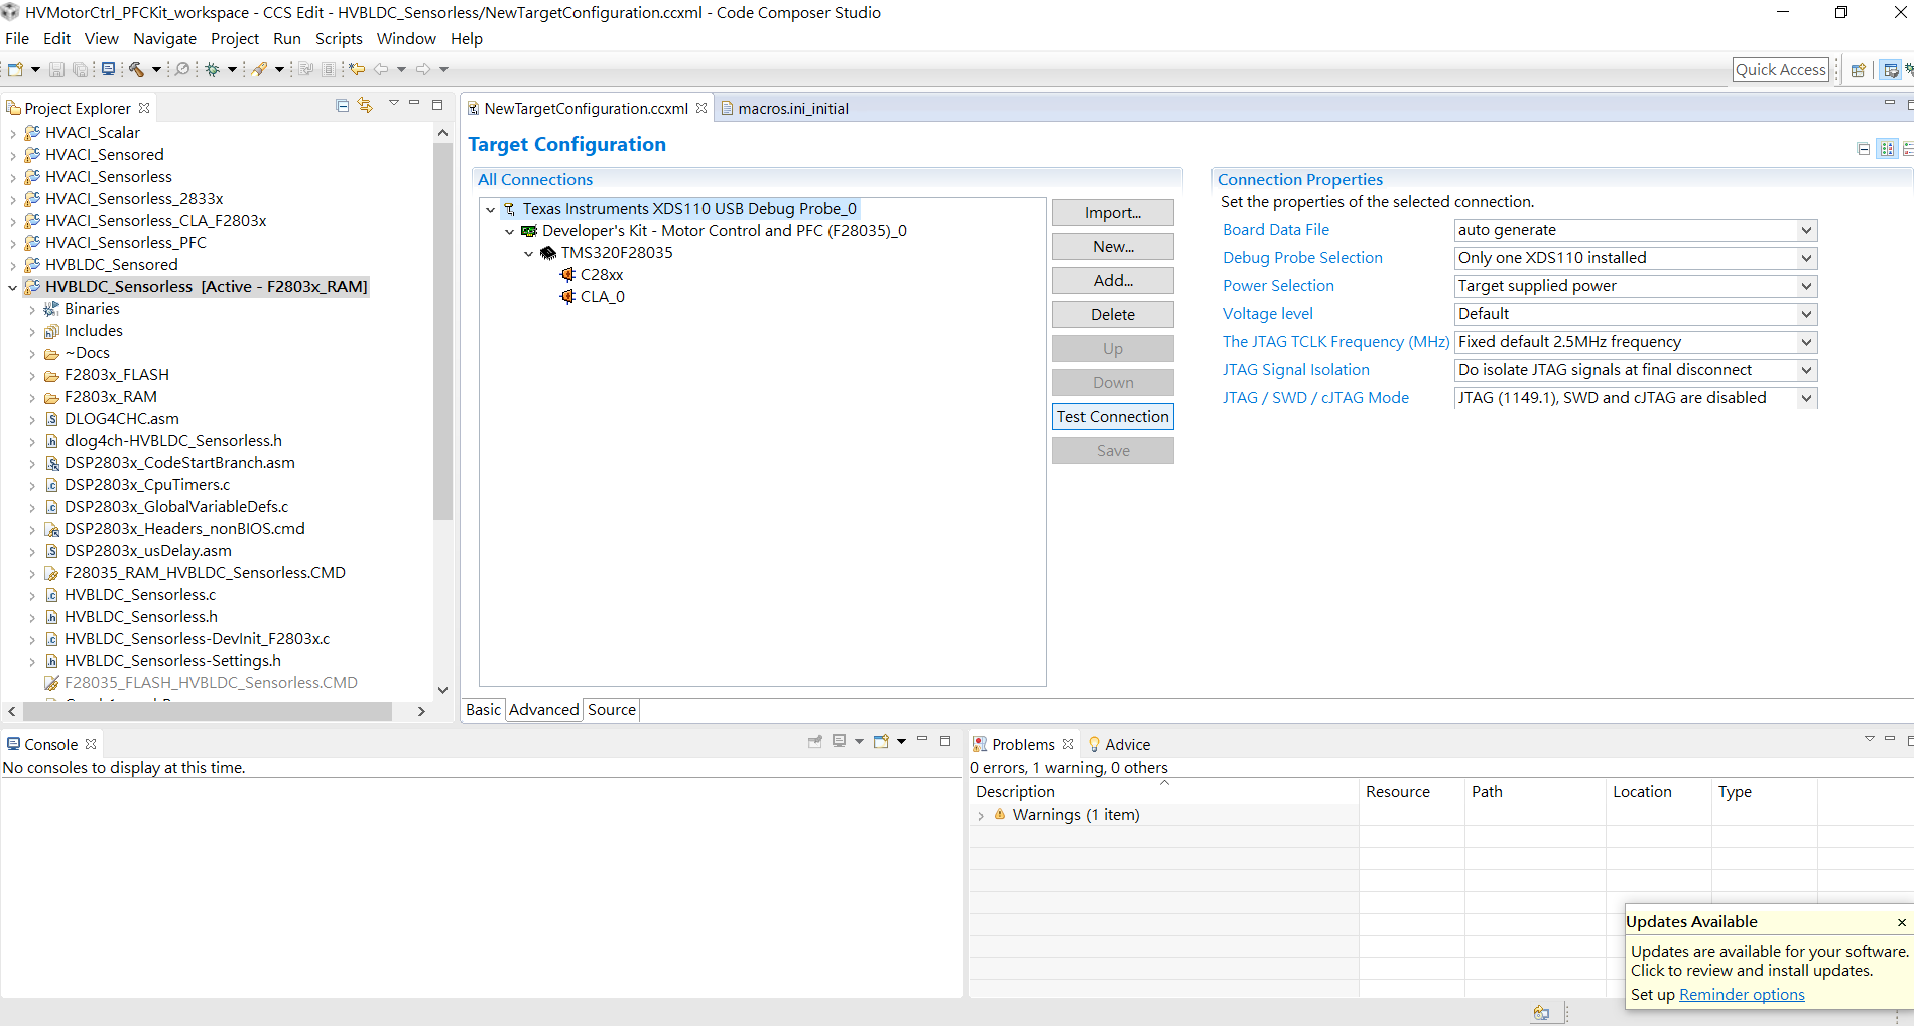Switch to the Advanced tab

tap(544, 709)
